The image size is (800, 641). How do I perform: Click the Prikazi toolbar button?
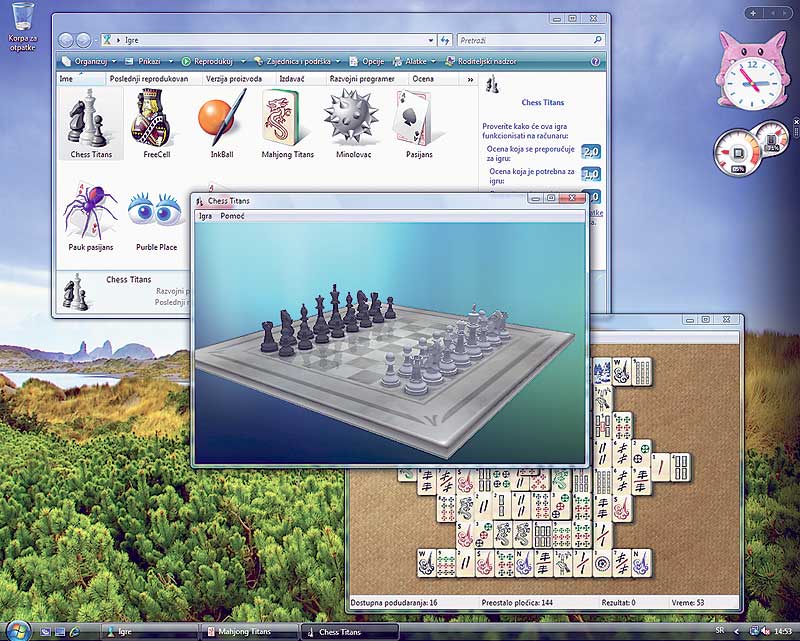(x=143, y=62)
